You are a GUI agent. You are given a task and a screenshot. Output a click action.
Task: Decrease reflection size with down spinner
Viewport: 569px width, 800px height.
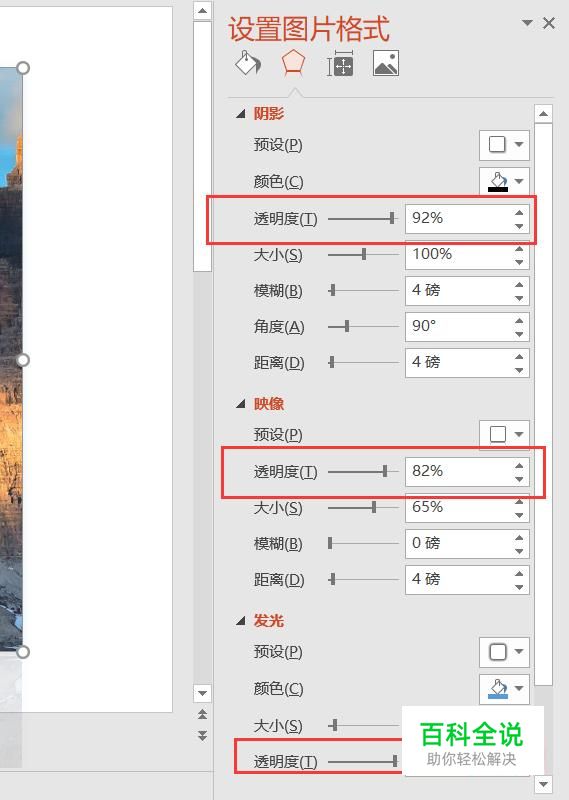[519, 514]
